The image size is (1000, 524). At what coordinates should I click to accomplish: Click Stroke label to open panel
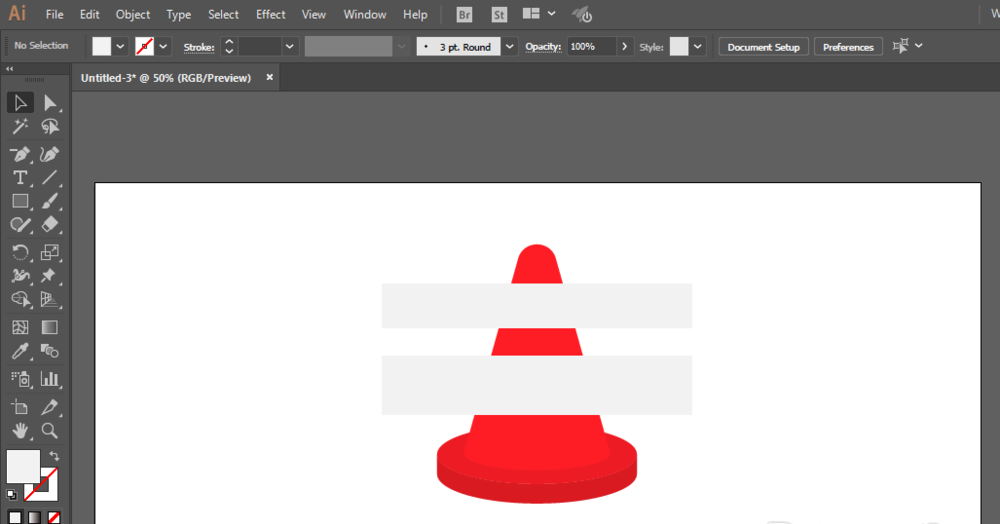click(199, 47)
